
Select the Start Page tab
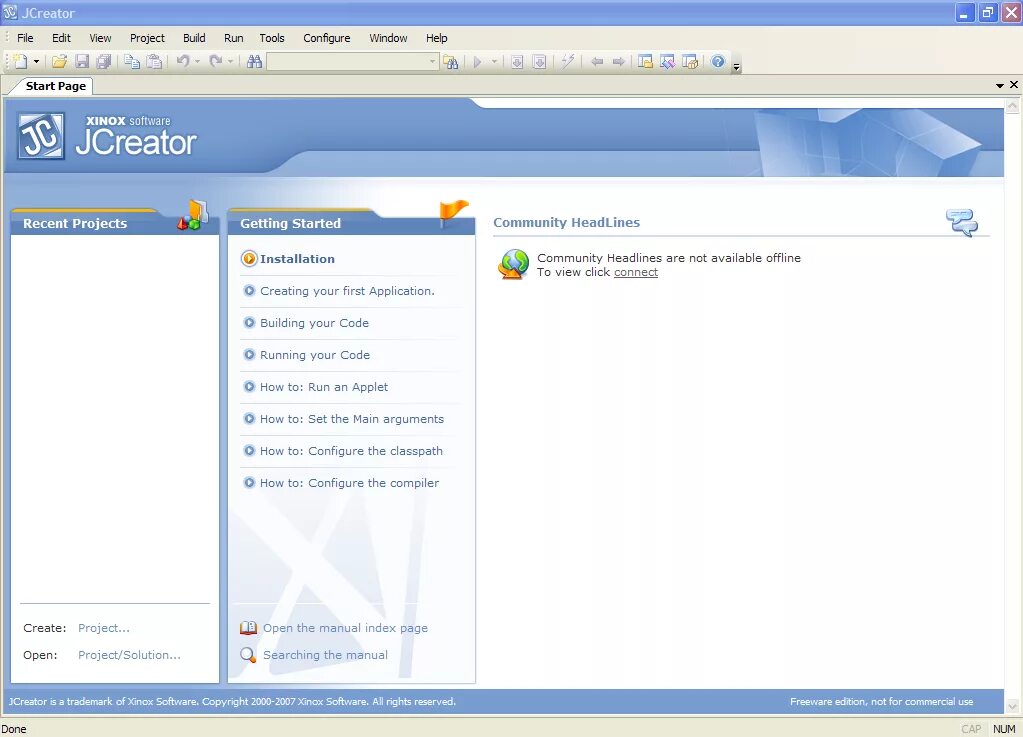coord(55,86)
